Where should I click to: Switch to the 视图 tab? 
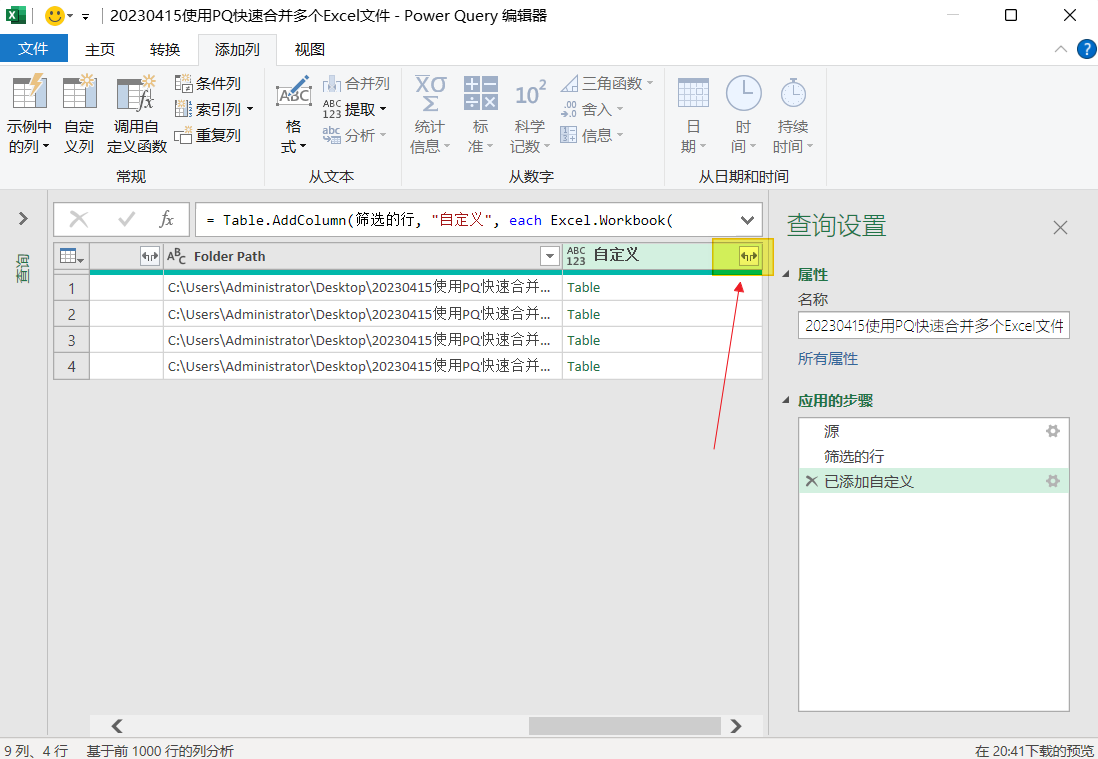click(310, 49)
